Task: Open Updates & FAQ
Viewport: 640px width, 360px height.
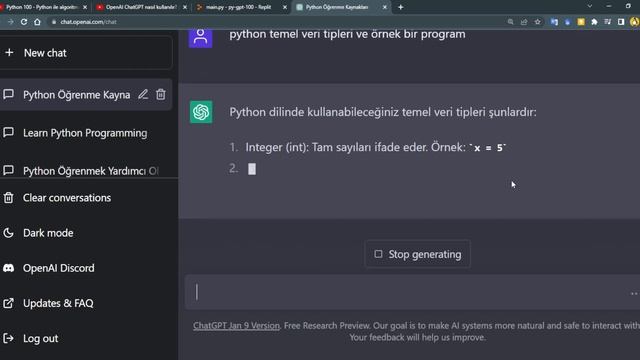Action: pyautogui.click(x=58, y=303)
